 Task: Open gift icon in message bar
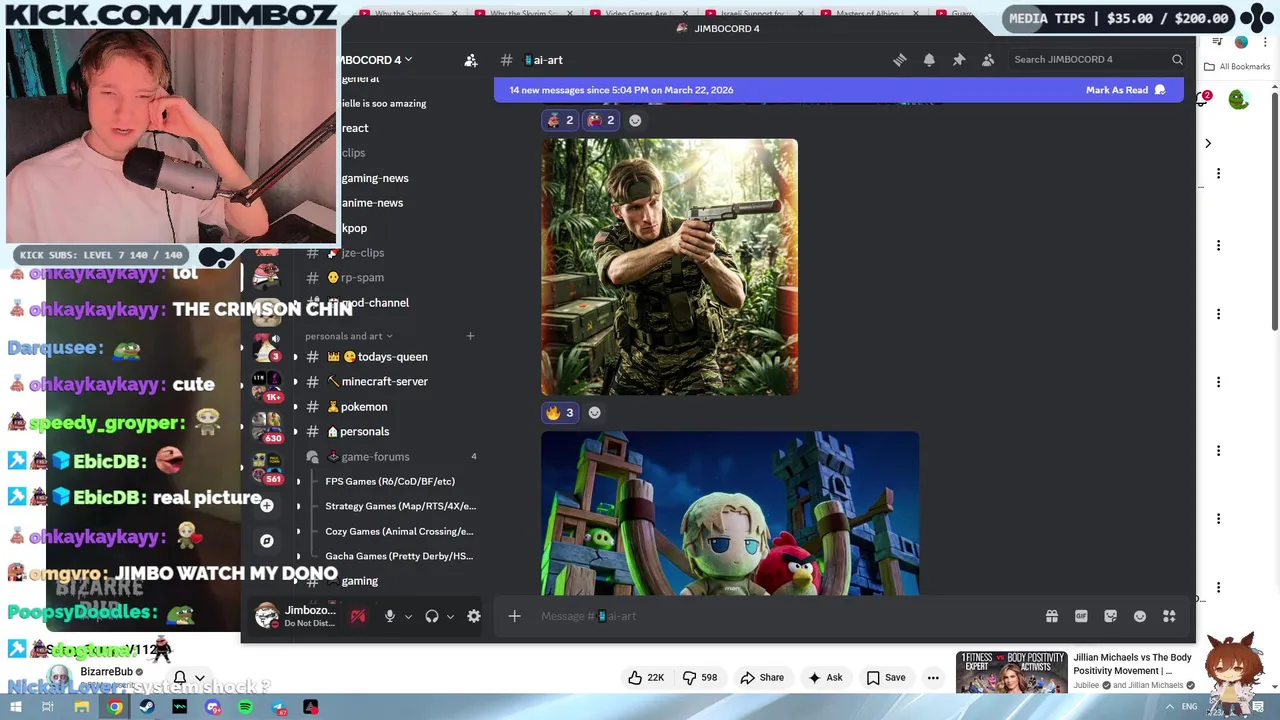tap(1052, 616)
